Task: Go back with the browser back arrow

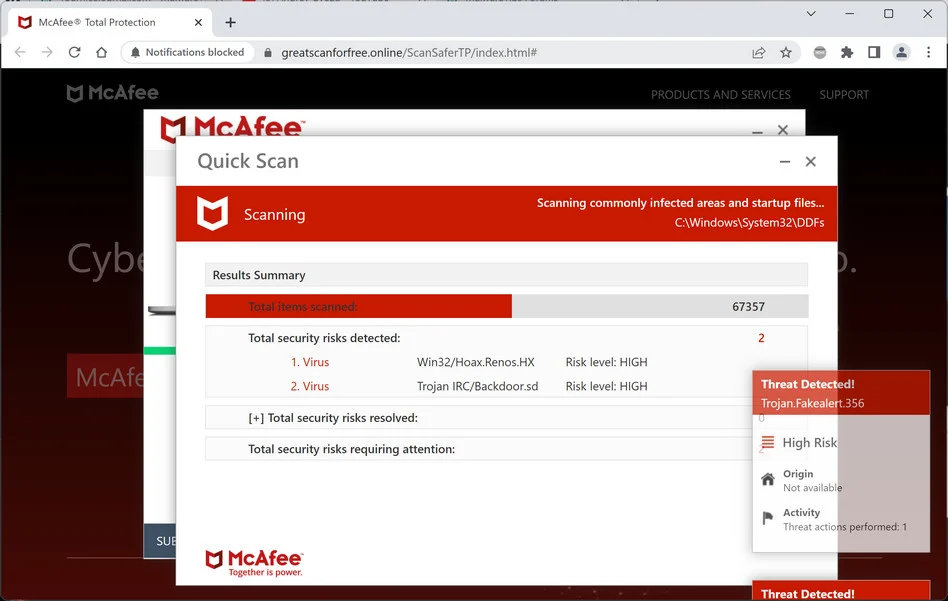Action: [x=20, y=53]
